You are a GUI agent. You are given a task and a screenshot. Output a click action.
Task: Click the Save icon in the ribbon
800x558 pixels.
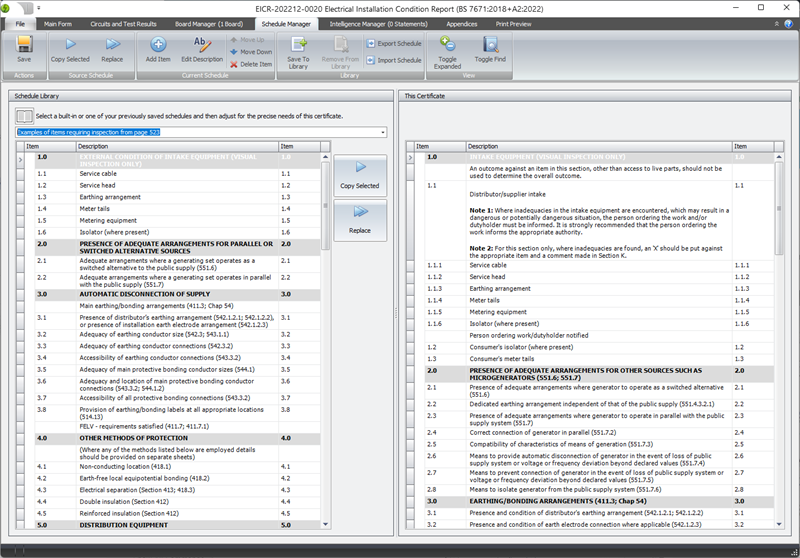(x=24, y=48)
